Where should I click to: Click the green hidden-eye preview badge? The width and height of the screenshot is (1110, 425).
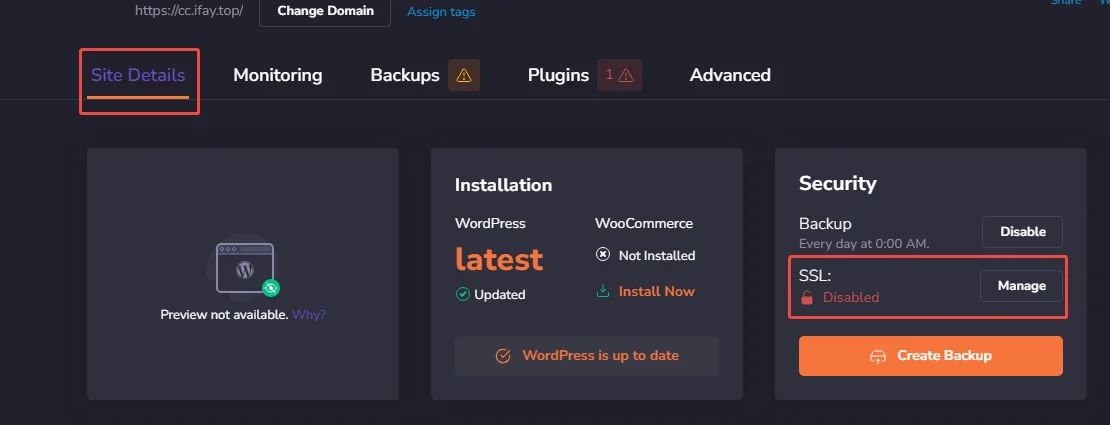click(x=270, y=288)
